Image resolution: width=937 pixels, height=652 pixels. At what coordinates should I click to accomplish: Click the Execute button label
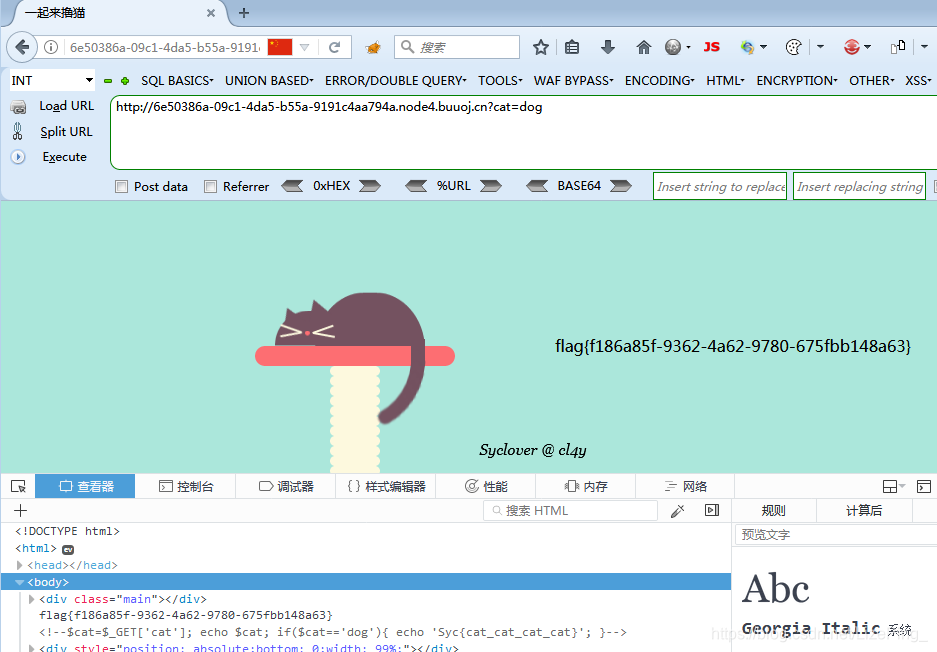point(65,157)
